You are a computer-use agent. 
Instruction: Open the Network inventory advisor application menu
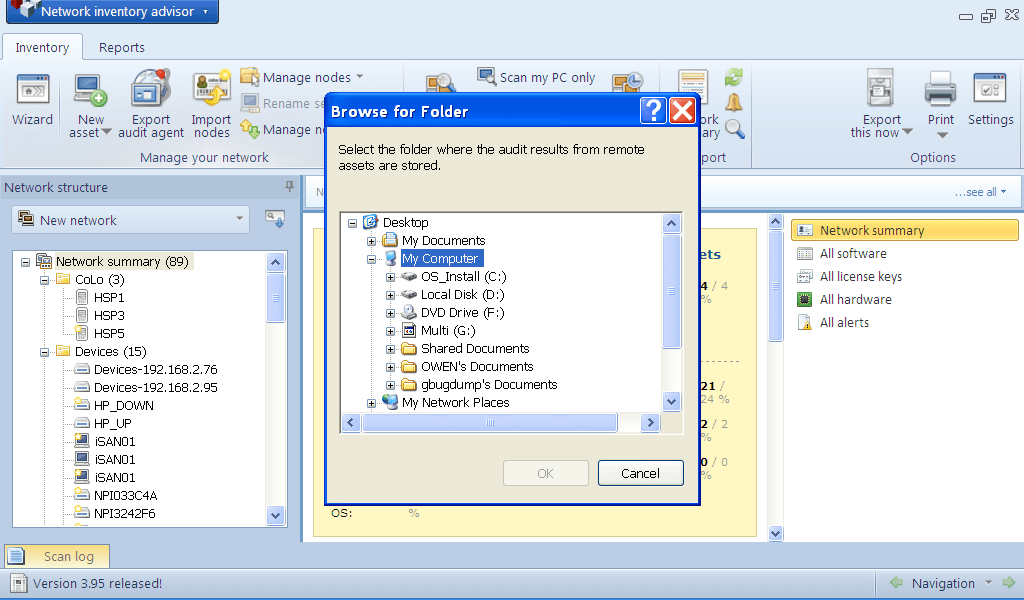click(112, 11)
